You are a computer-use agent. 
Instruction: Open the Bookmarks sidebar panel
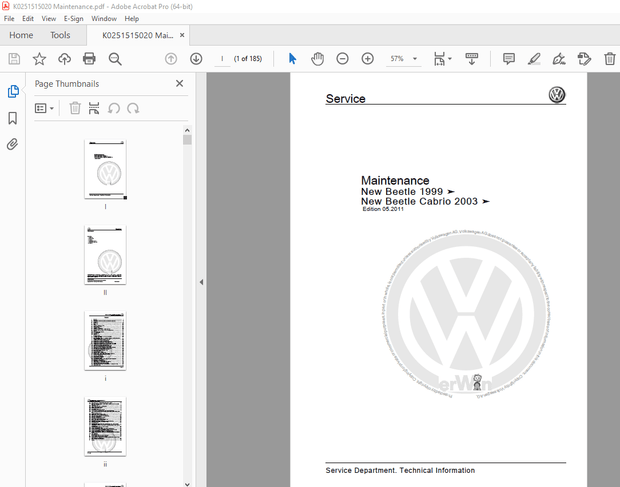13,118
